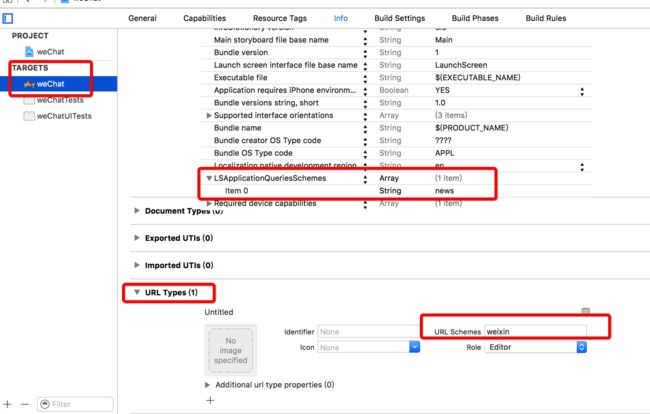
Task: Click stepper for Executable file key
Action: coord(365,79)
